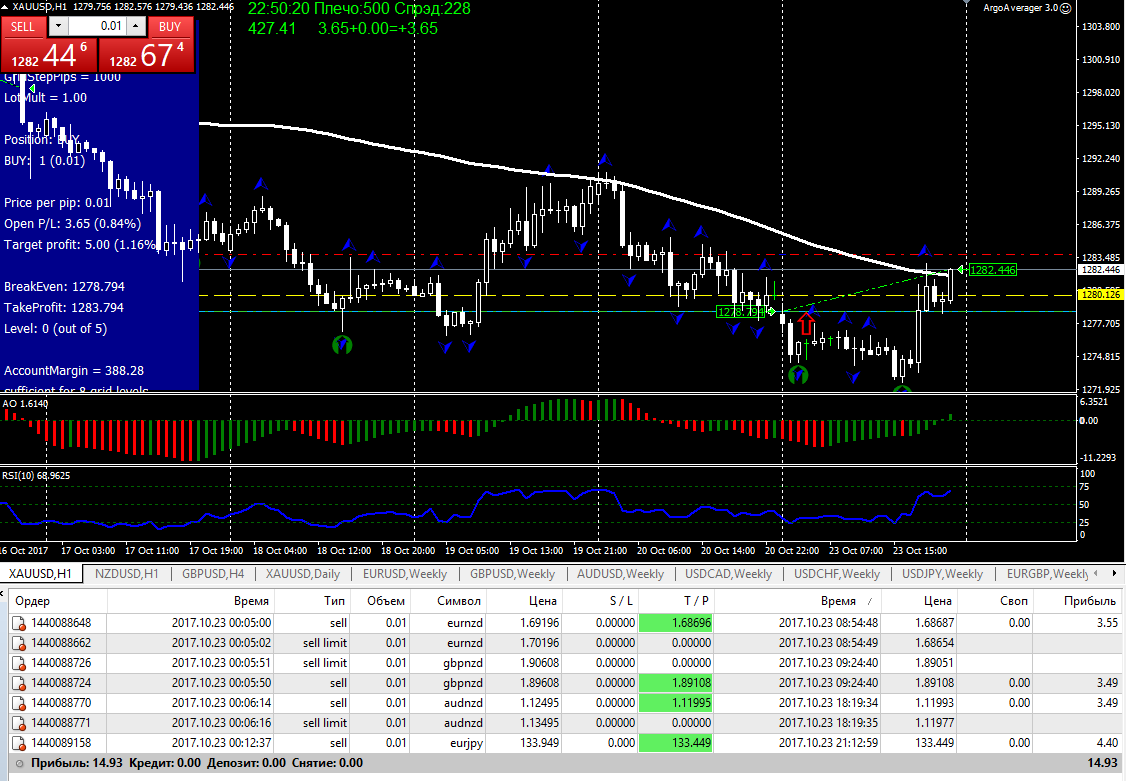The image size is (1126, 781).
Task: Click the summary row circle icon
Action: click(19, 763)
